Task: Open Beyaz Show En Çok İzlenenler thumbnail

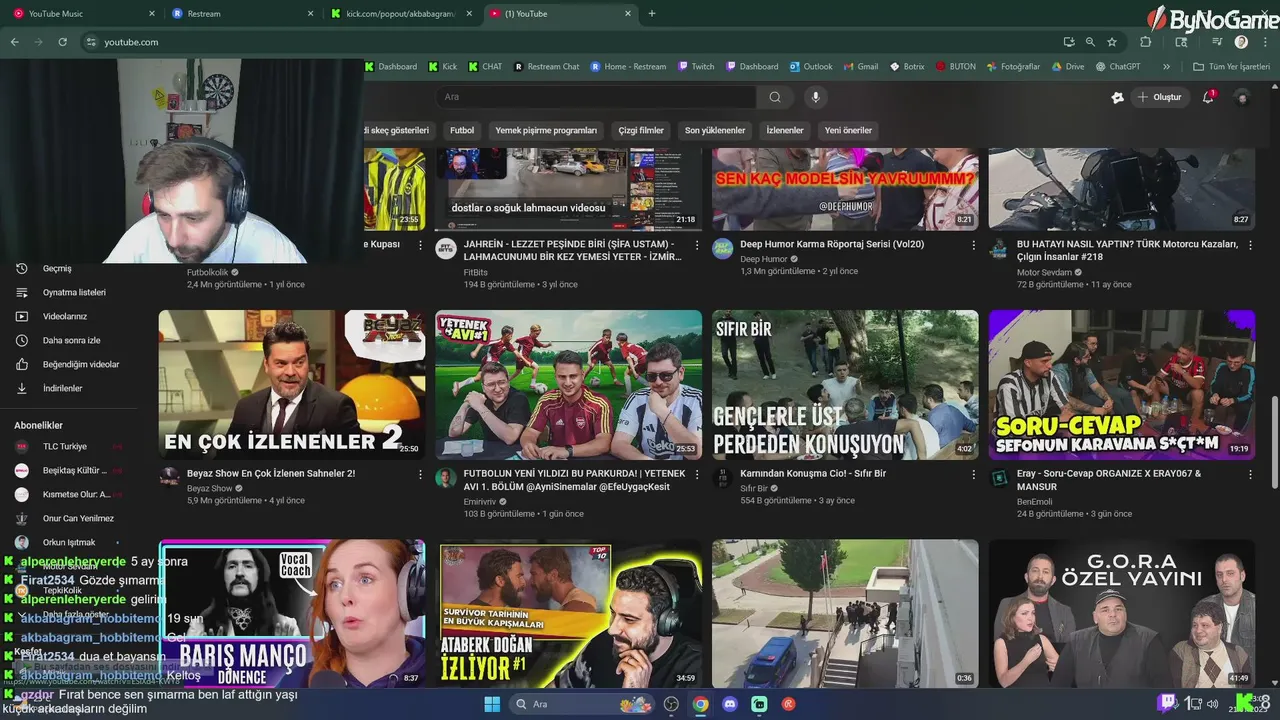Action: (x=292, y=385)
